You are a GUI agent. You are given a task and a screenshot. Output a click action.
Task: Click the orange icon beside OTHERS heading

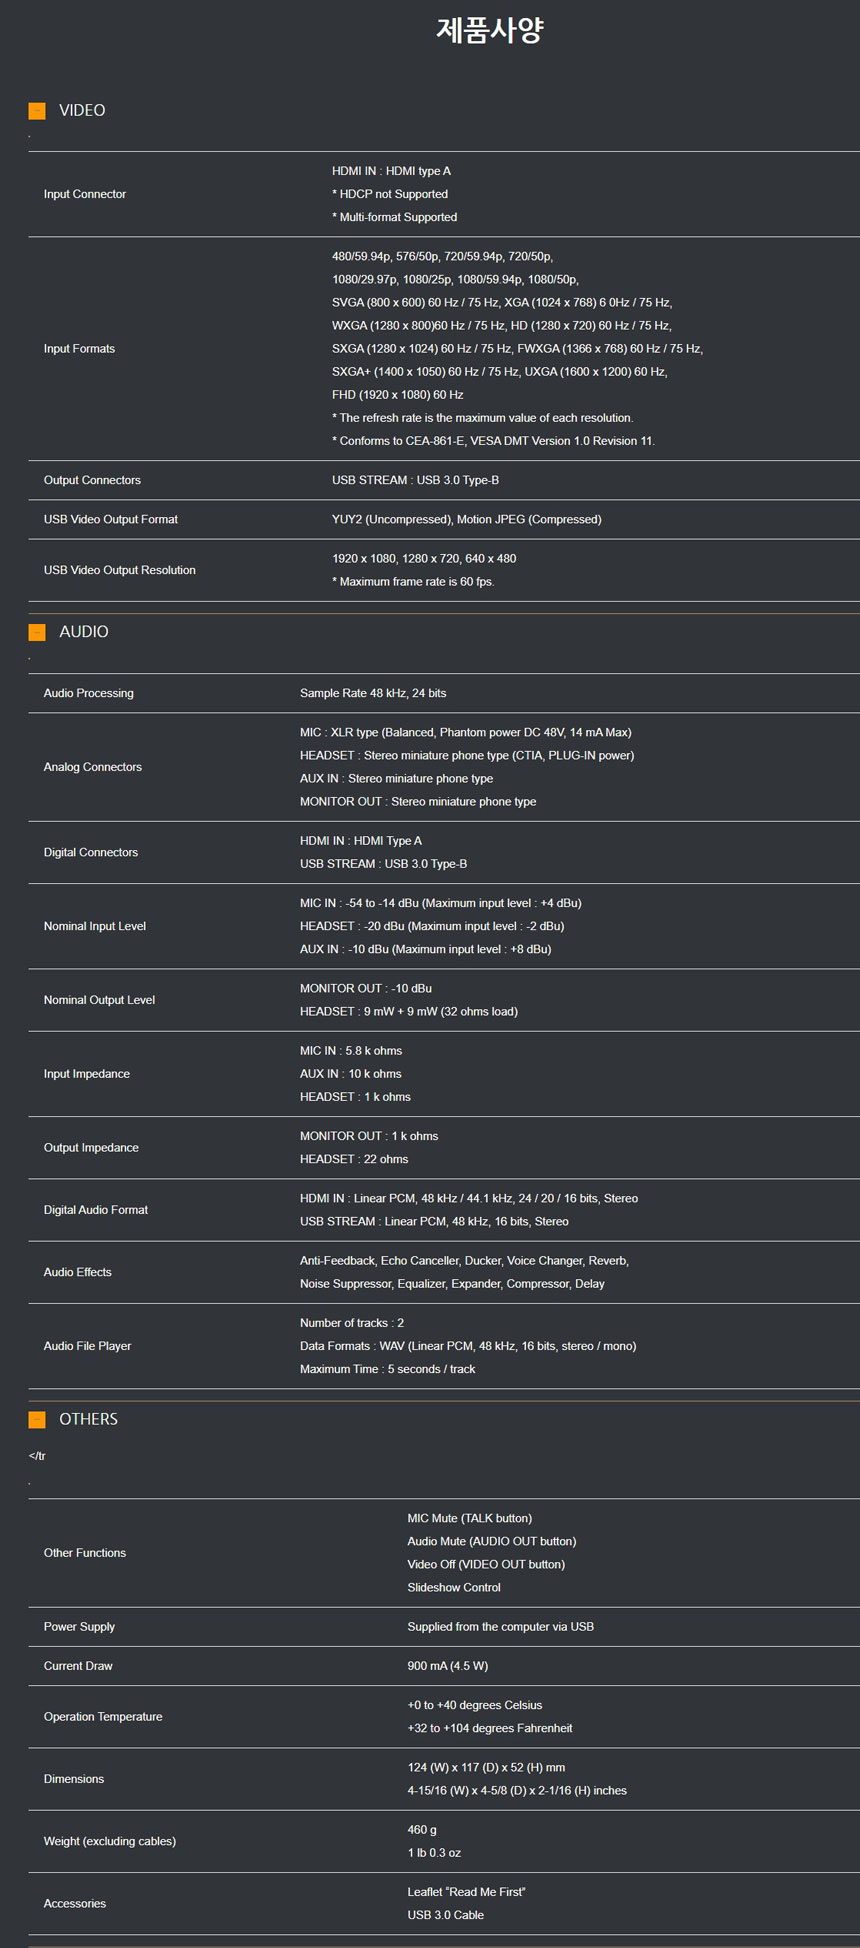tap(37, 1419)
